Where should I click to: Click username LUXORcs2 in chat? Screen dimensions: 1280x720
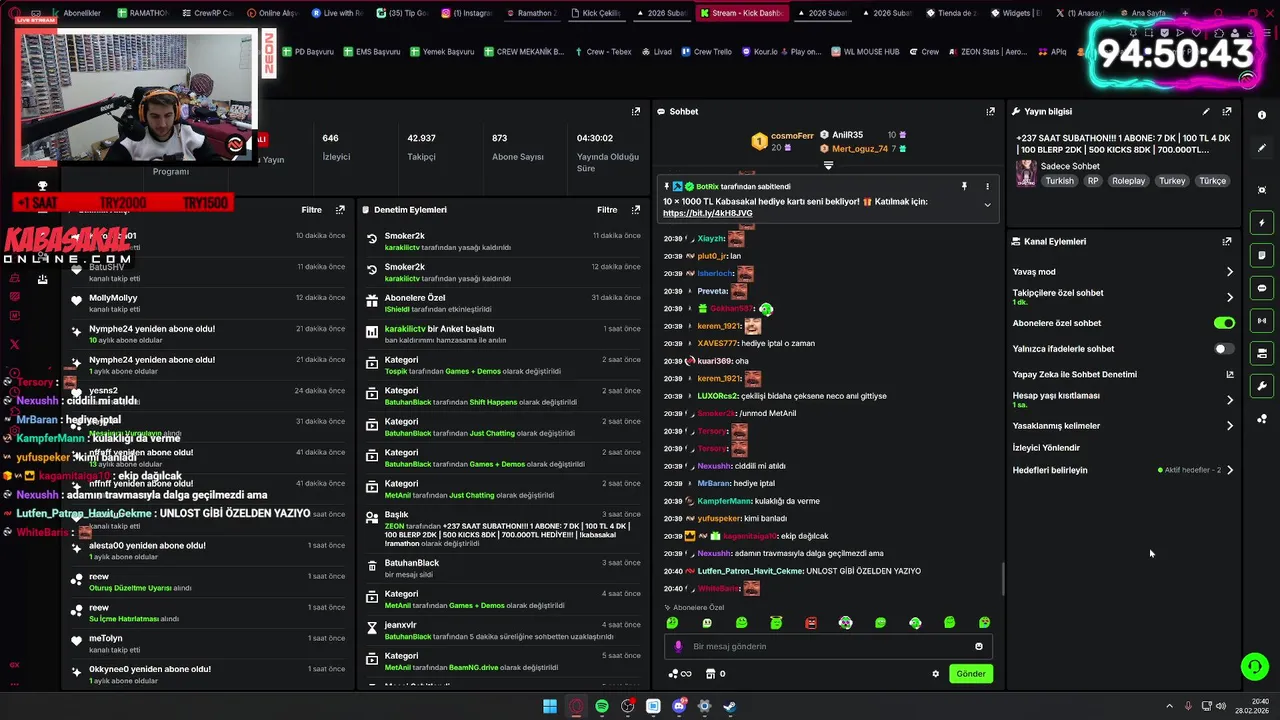pos(717,396)
